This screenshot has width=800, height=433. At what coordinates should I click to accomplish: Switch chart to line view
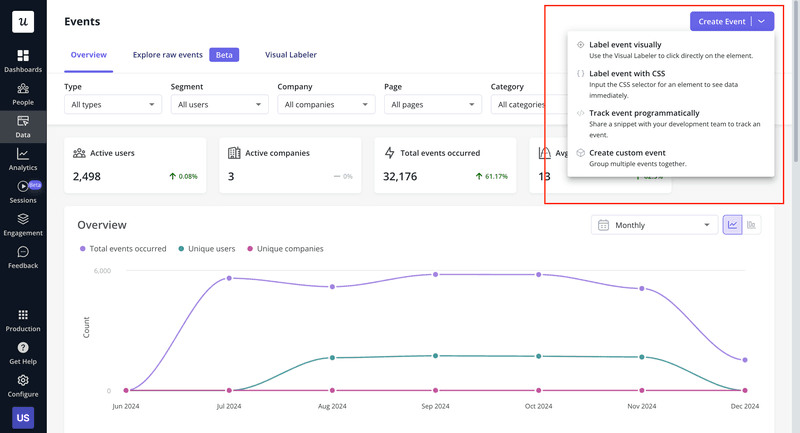click(x=733, y=225)
